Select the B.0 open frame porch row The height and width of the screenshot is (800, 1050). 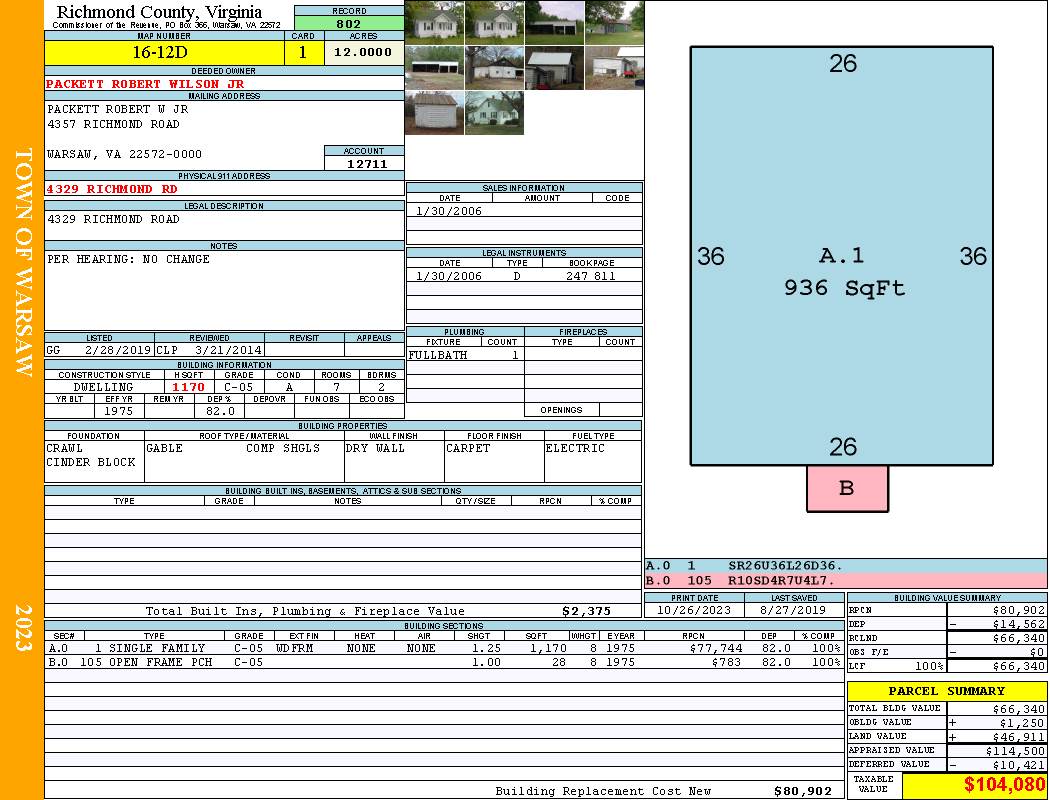coord(442,662)
